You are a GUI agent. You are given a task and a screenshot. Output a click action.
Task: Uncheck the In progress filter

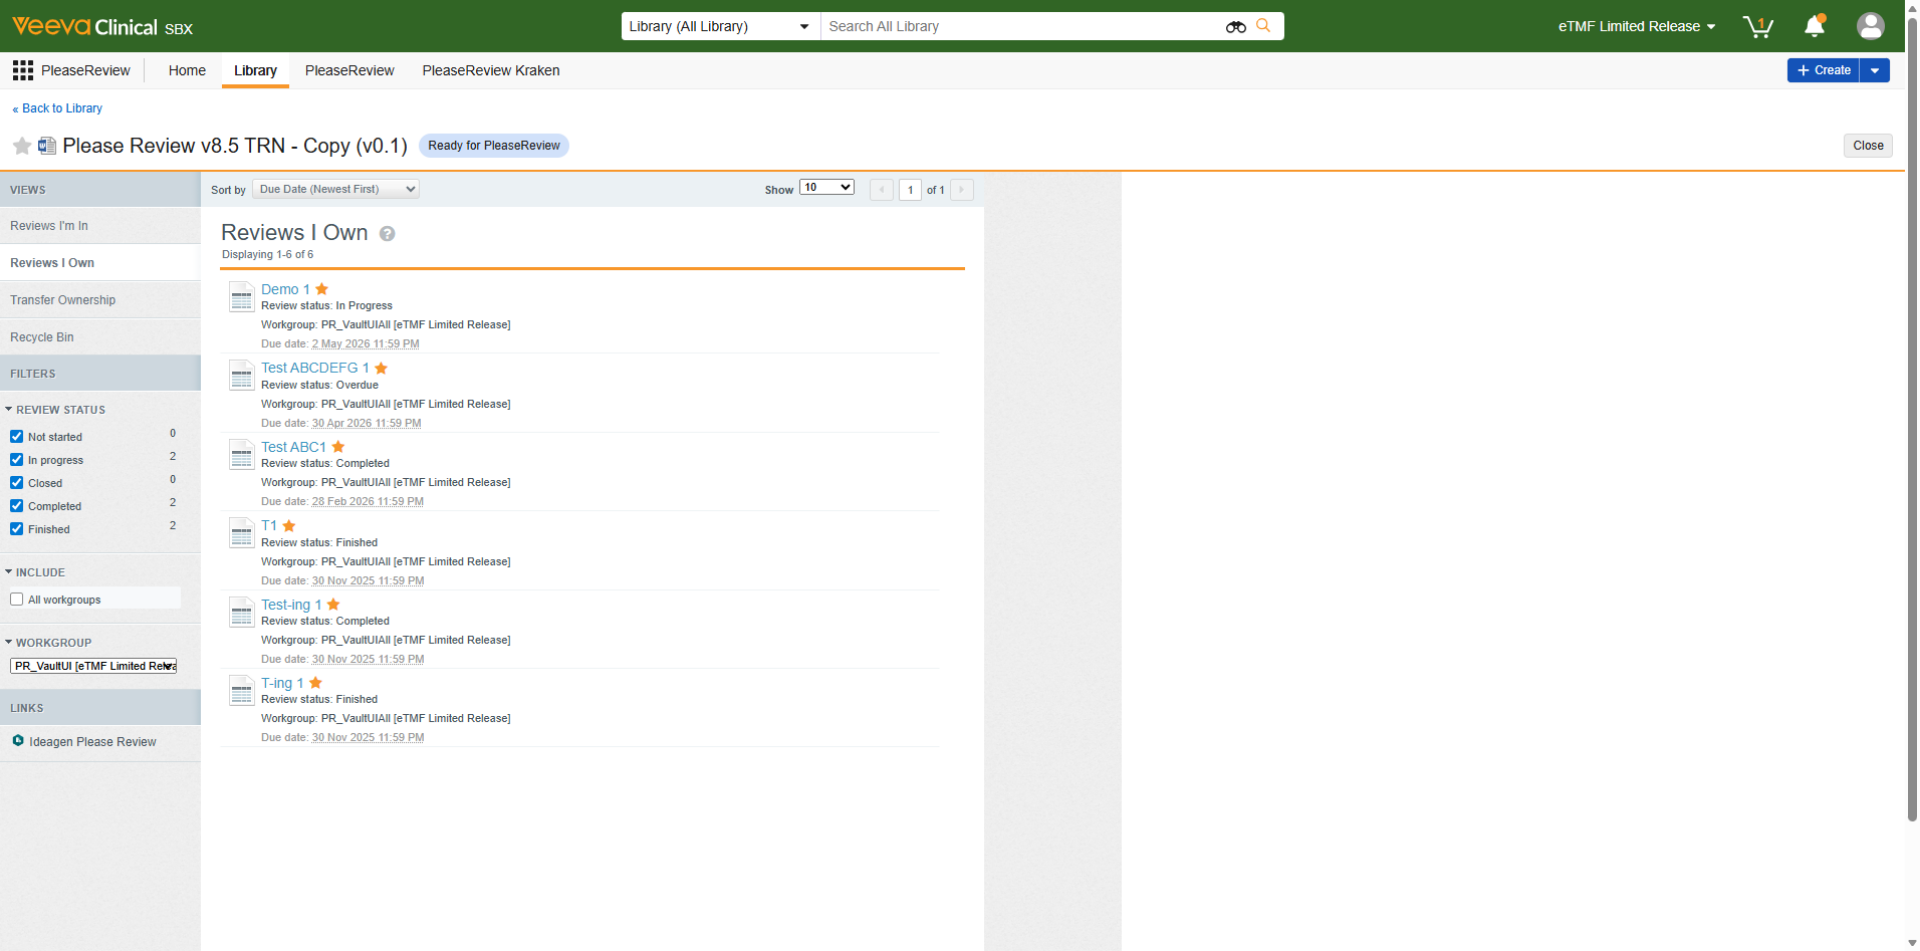coord(17,460)
